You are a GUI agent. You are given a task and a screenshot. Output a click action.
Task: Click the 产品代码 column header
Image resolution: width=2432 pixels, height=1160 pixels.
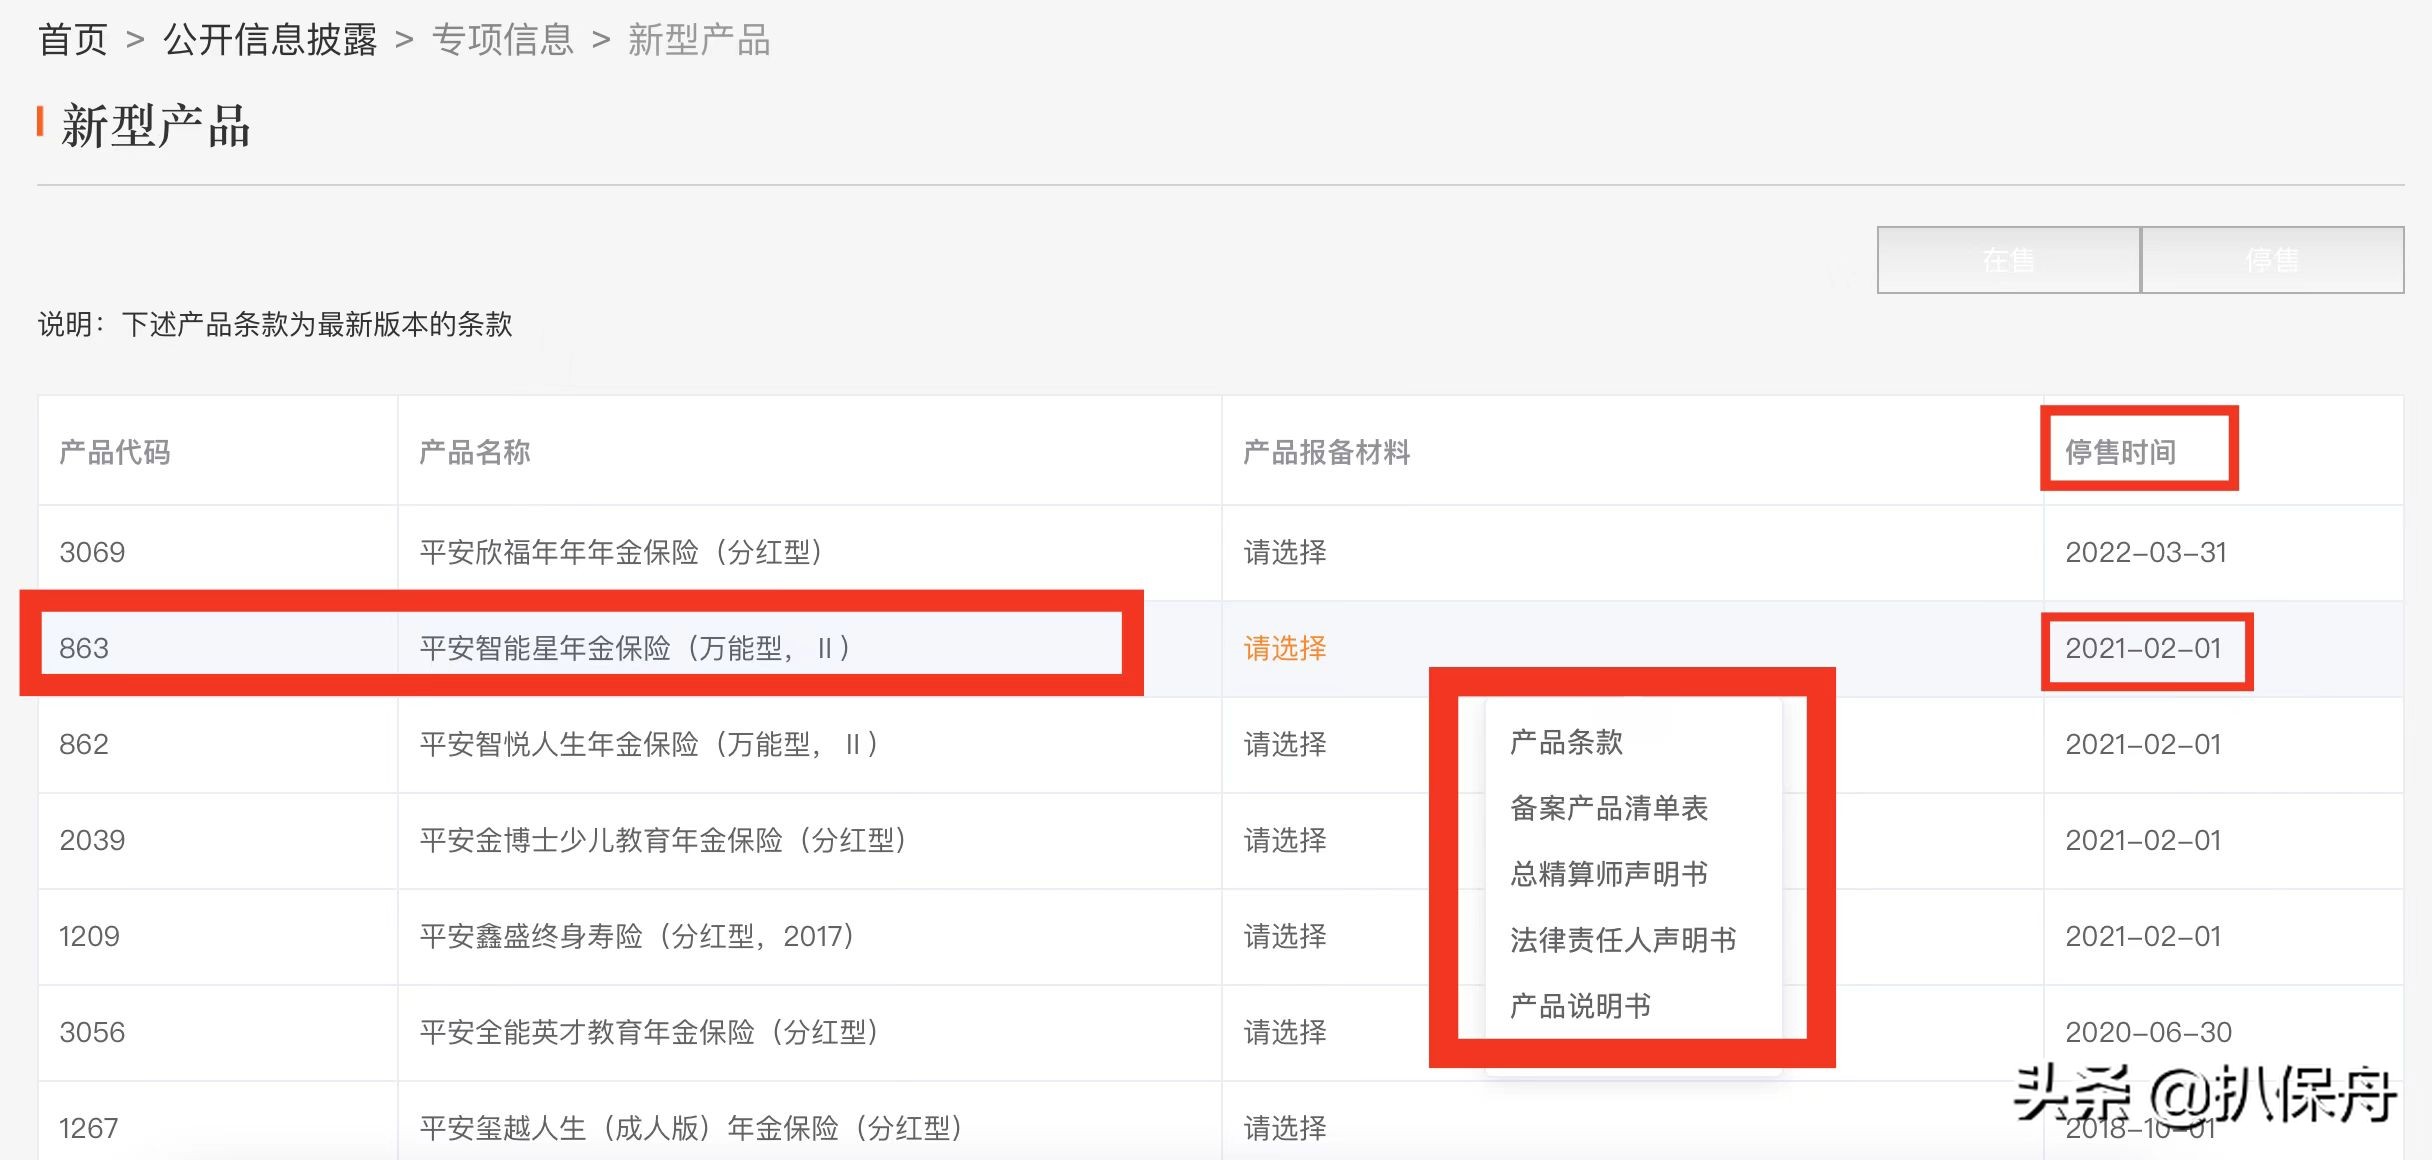point(114,452)
